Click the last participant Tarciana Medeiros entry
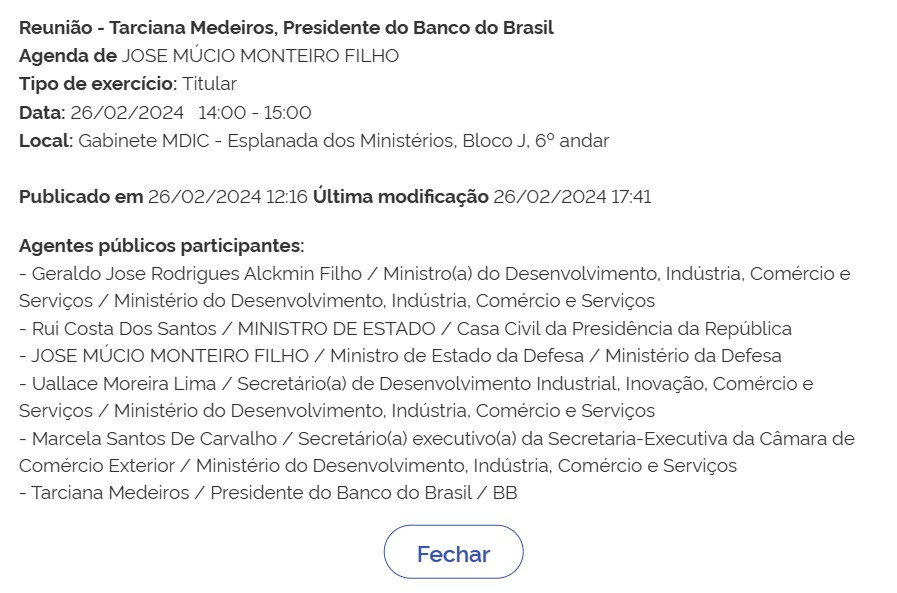897x593 pixels. [268, 492]
